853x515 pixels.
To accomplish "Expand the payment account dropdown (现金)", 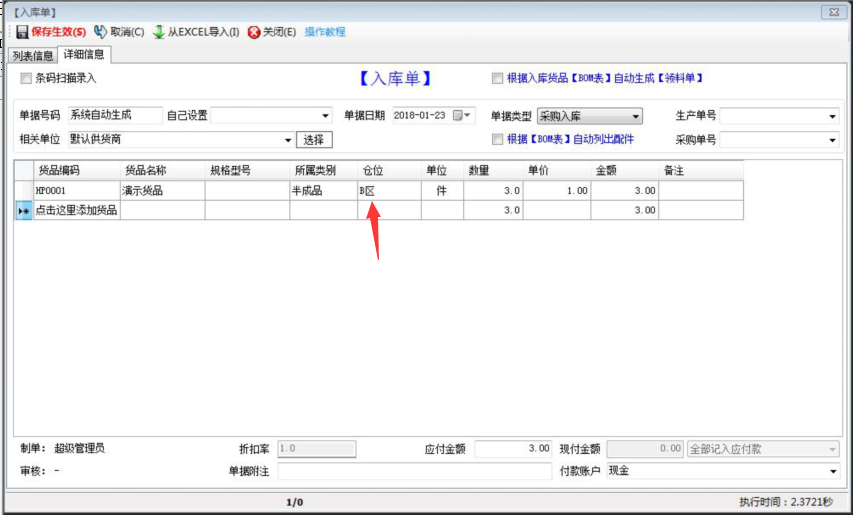I will point(833,471).
